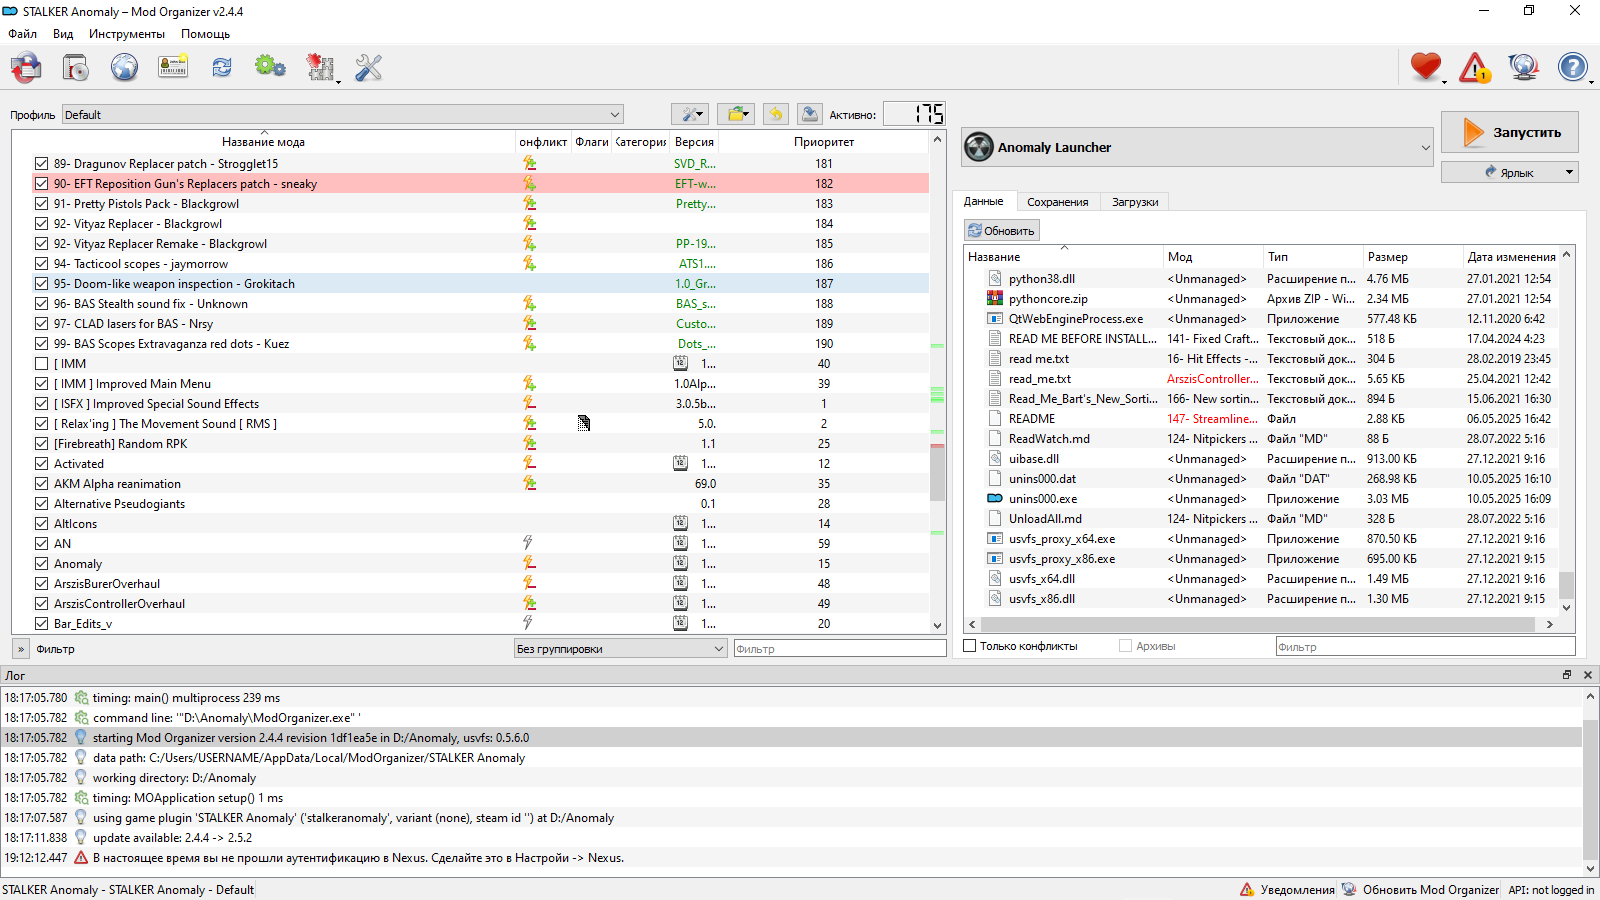
Task: Open the Tools menu
Action: pyautogui.click(x=127, y=33)
